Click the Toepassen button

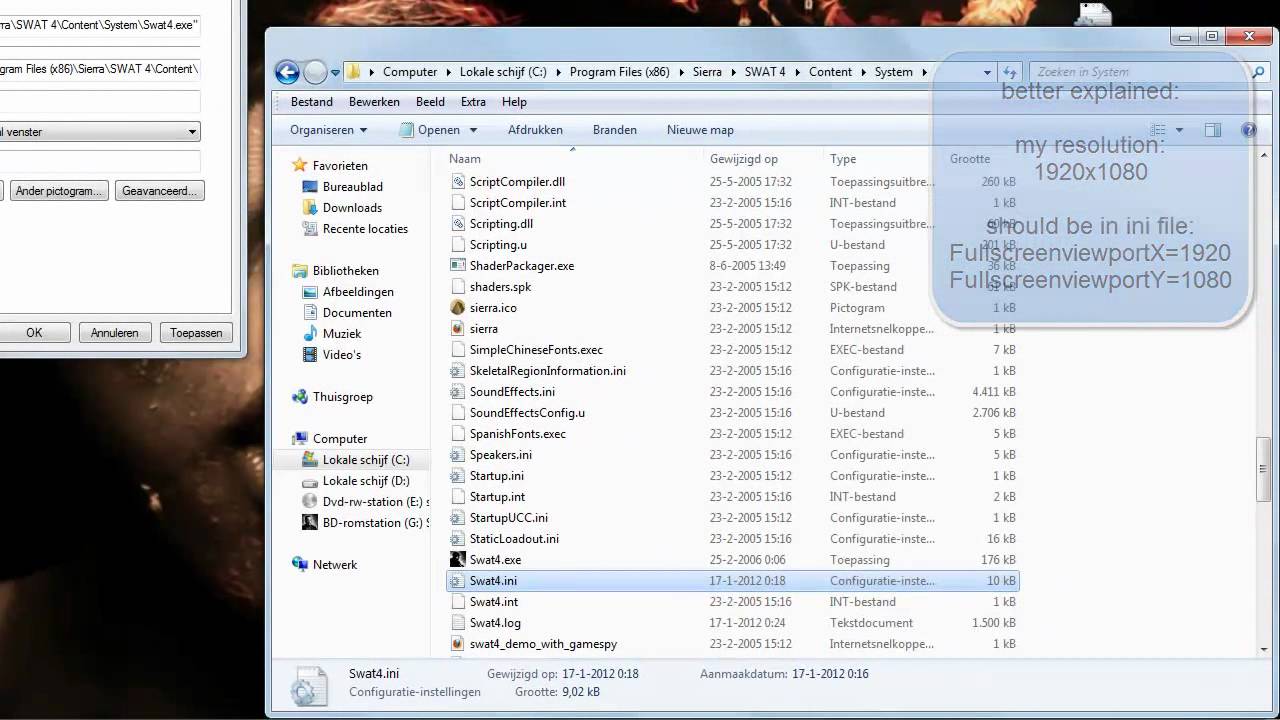pyautogui.click(x=195, y=332)
